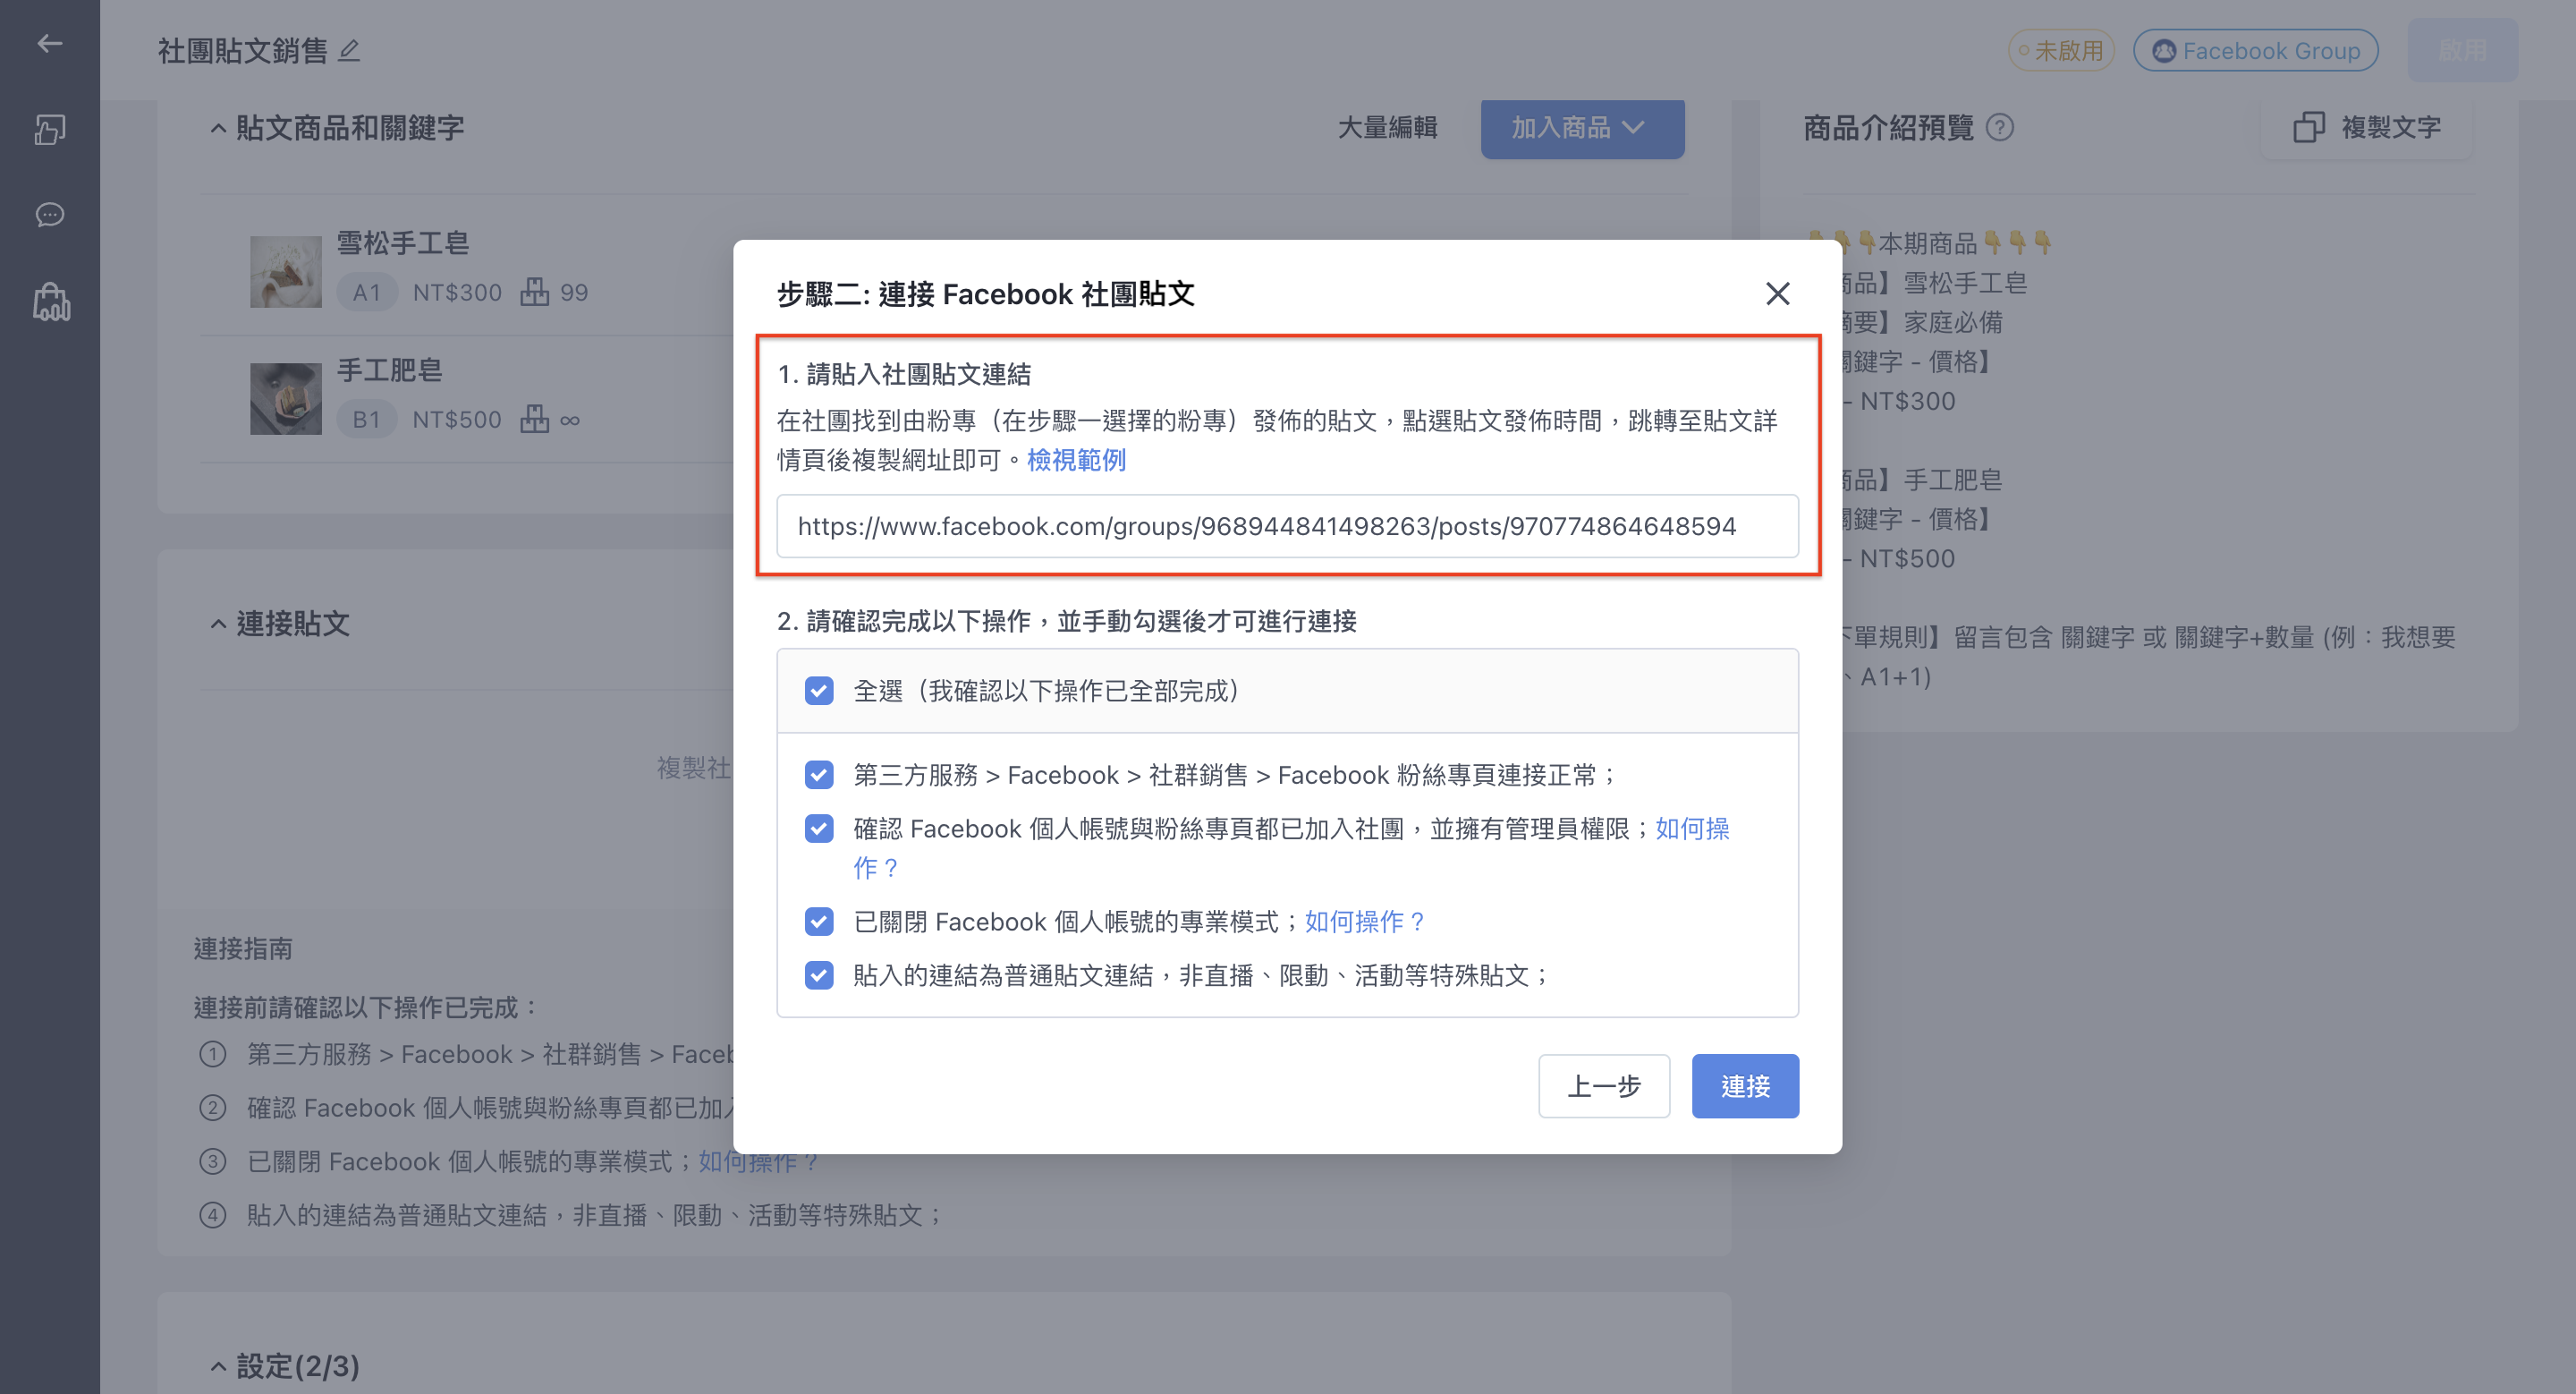Edit the title with the pencil icon

(349, 50)
